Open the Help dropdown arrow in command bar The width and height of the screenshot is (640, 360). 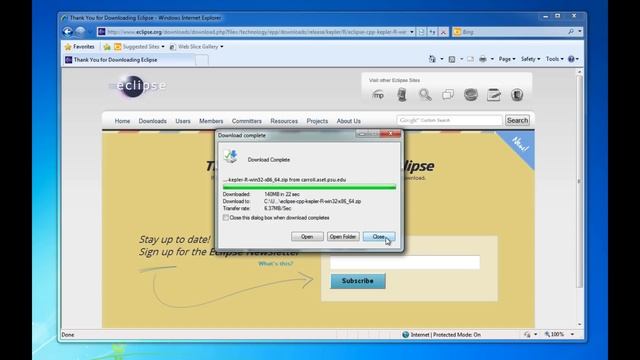(x=577, y=59)
